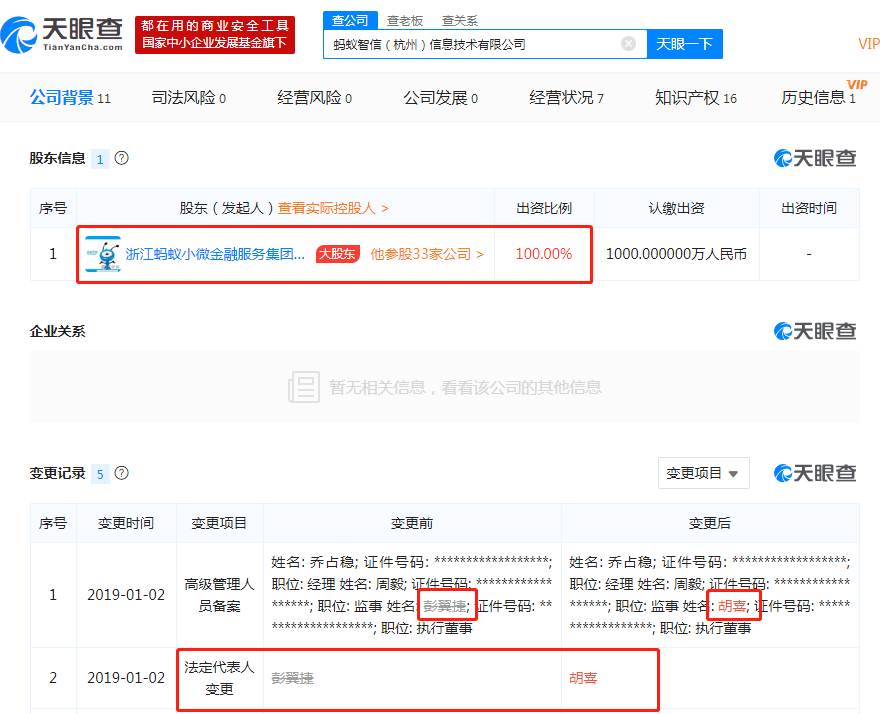Image resolution: width=880 pixels, height=714 pixels.
Task: Switch to the 查老板 search tab
Action: pos(405,20)
